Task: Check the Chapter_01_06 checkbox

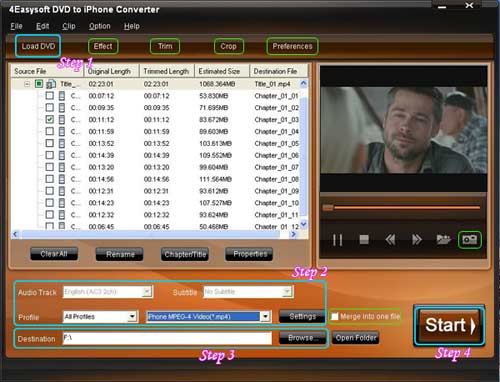Action: point(50,155)
